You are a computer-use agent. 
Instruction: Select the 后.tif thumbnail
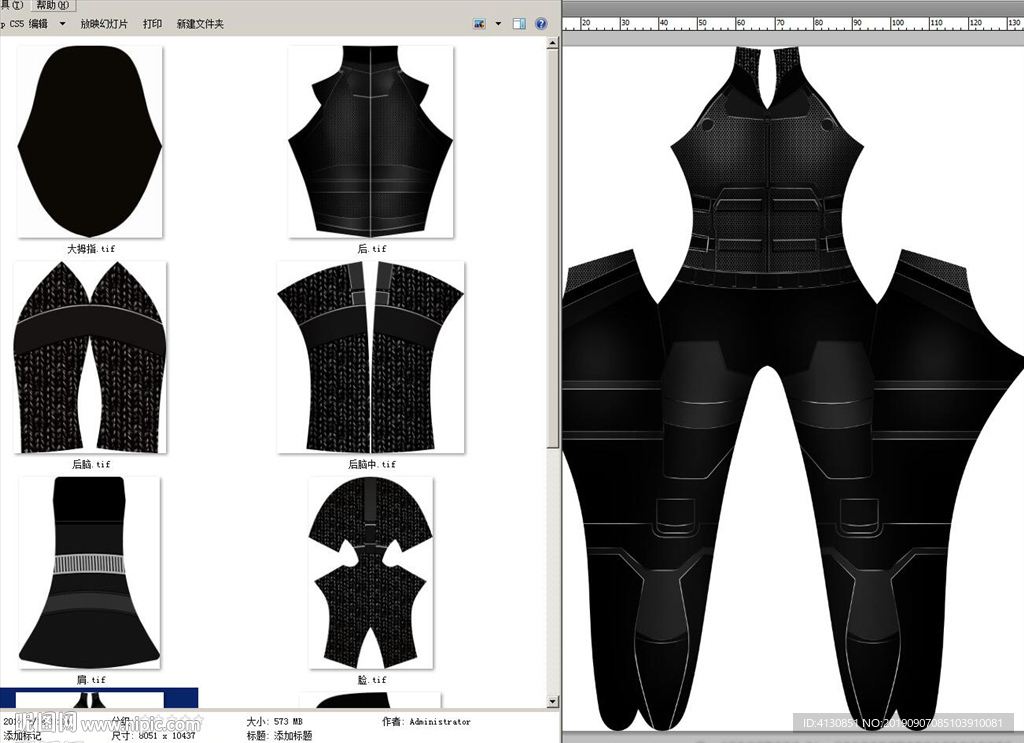(370, 140)
